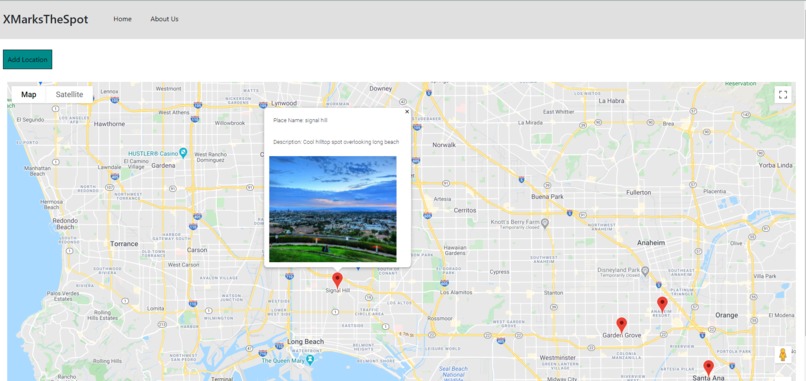
Task: Click the La Mirada map label
Action: tap(530, 123)
